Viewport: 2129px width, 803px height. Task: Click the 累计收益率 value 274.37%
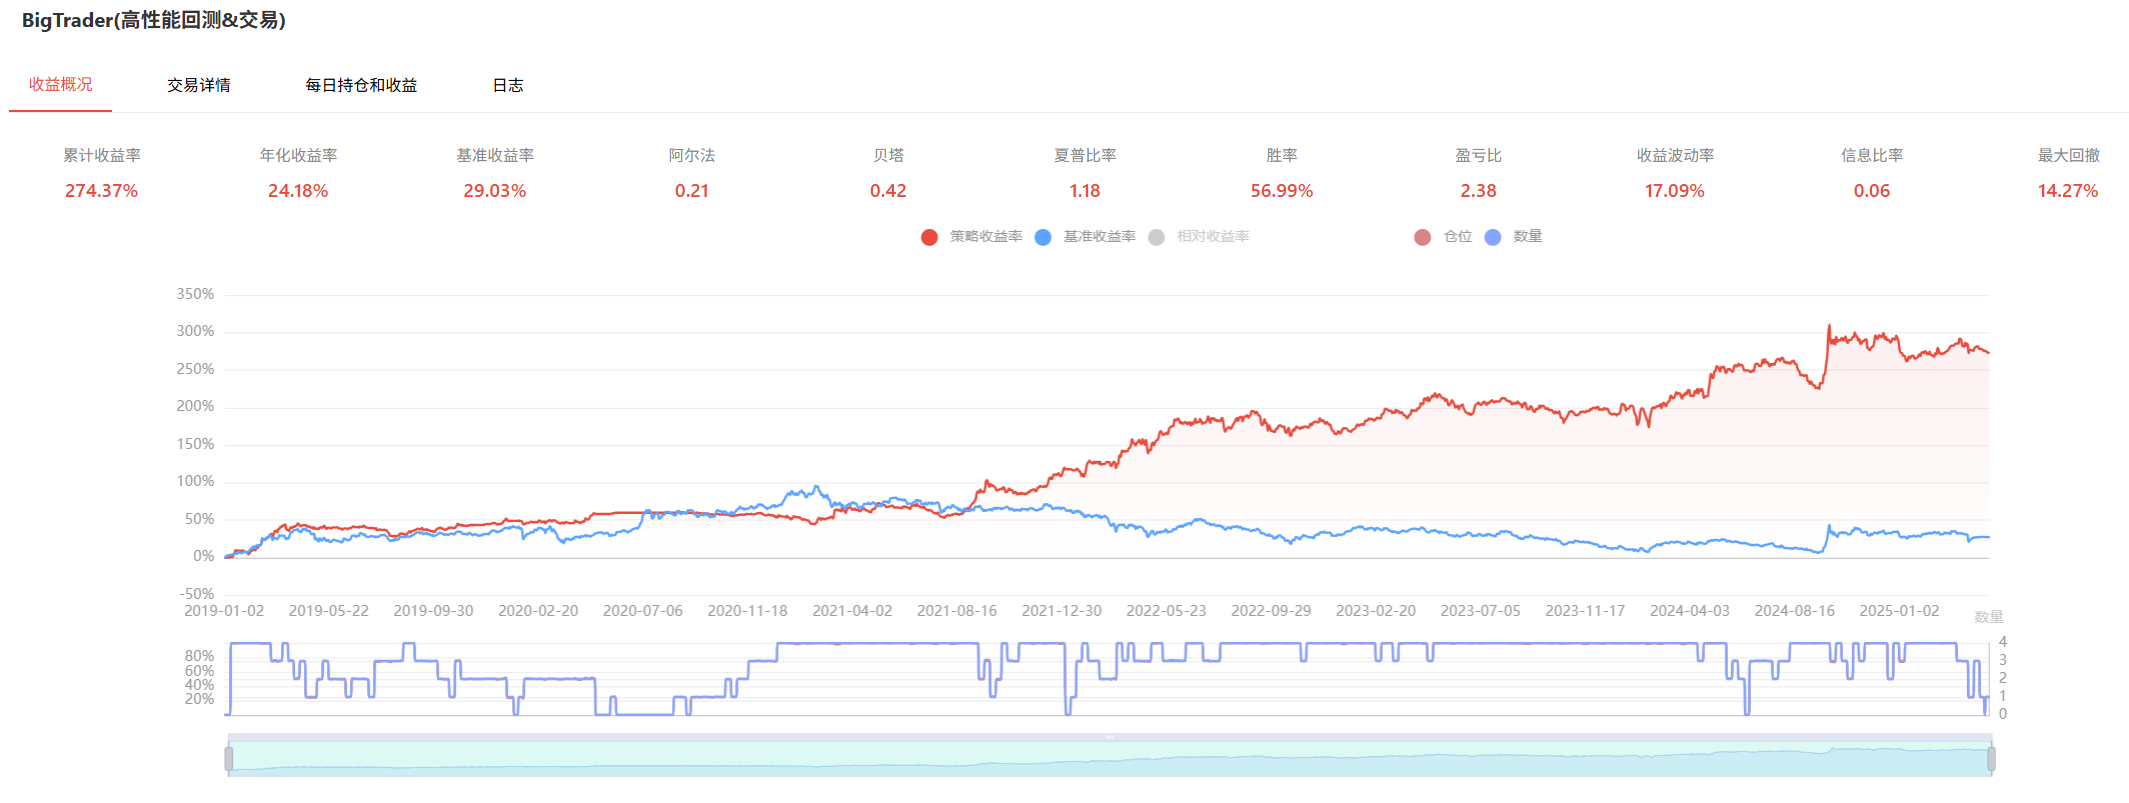pos(101,191)
